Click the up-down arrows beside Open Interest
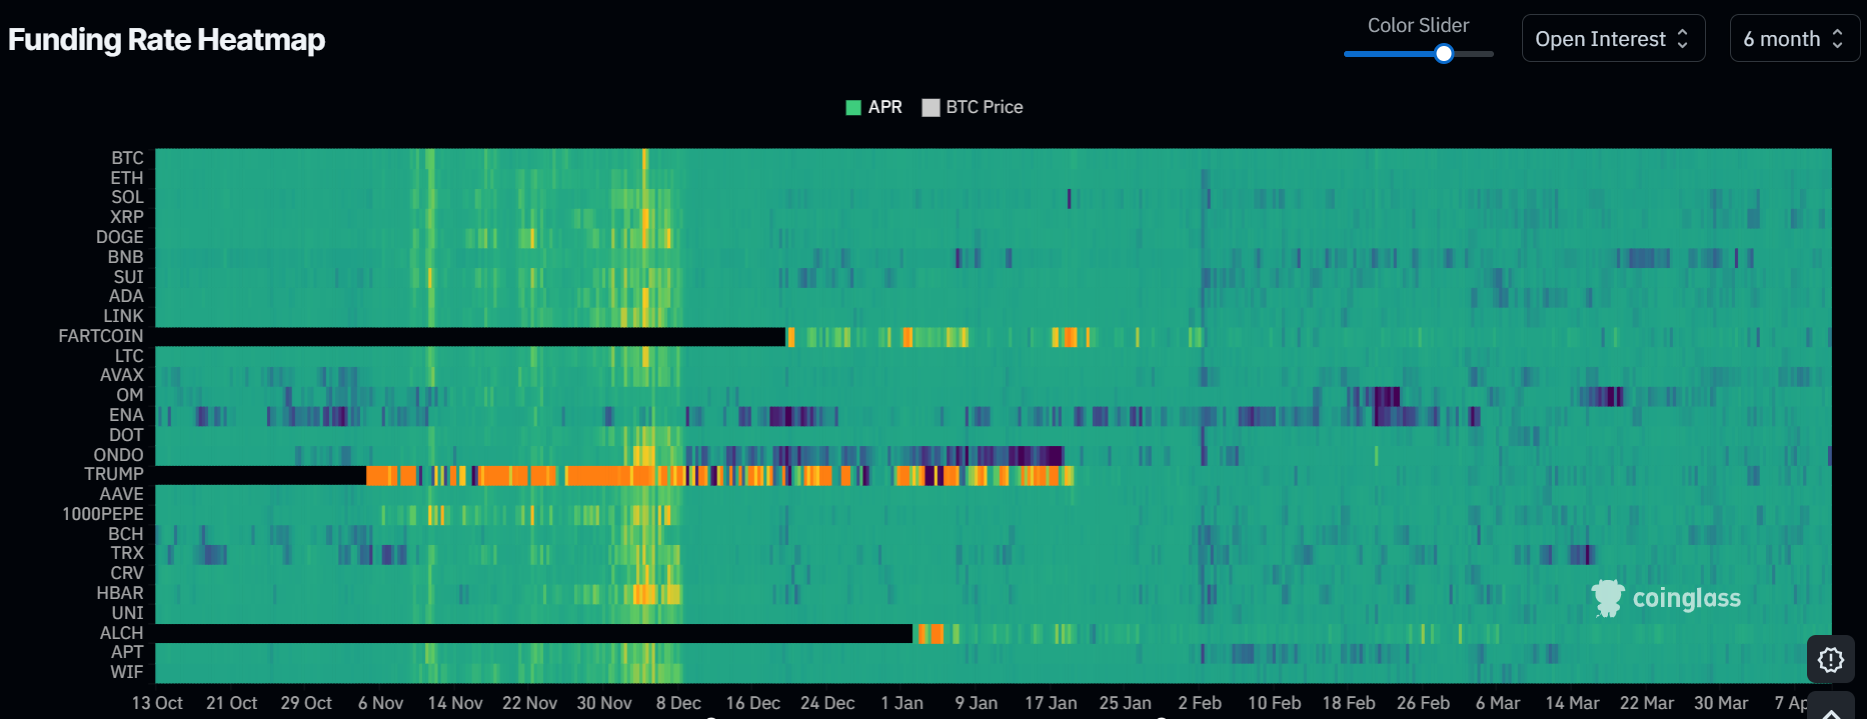The image size is (1867, 719). [x=1683, y=39]
